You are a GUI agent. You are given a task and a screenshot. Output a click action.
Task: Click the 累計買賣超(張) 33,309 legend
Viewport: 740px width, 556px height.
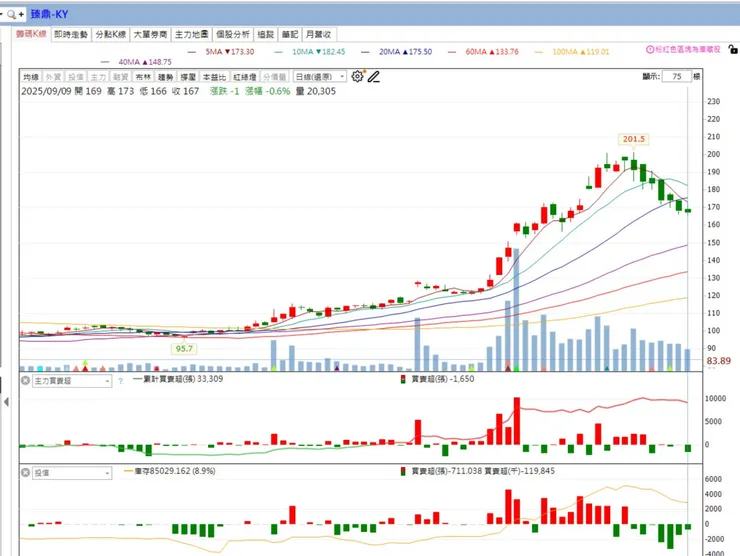(178, 379)
